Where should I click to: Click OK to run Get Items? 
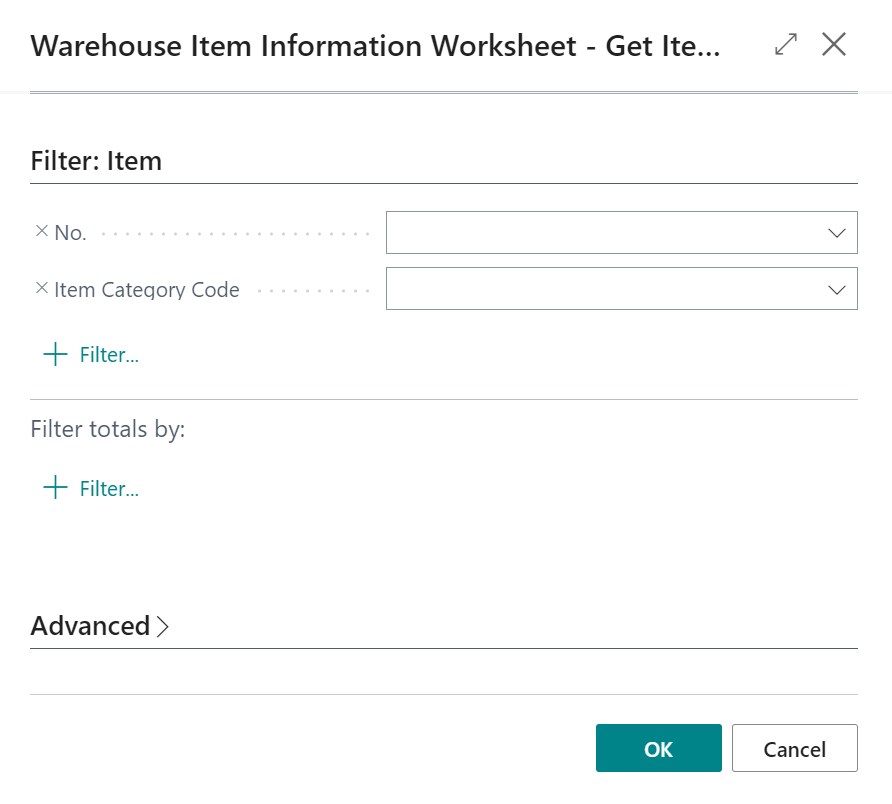coord(658,748)
